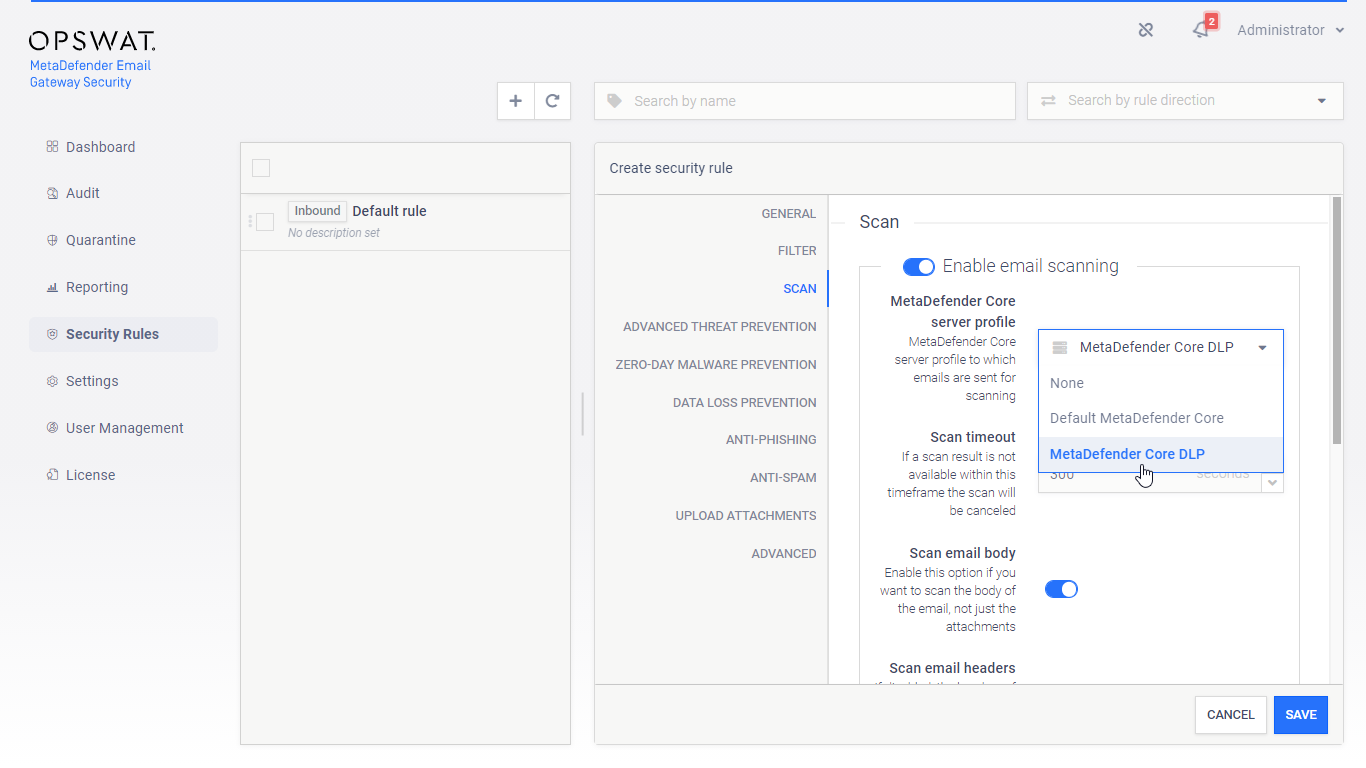Open the FILTER tab

click(797, 251)
